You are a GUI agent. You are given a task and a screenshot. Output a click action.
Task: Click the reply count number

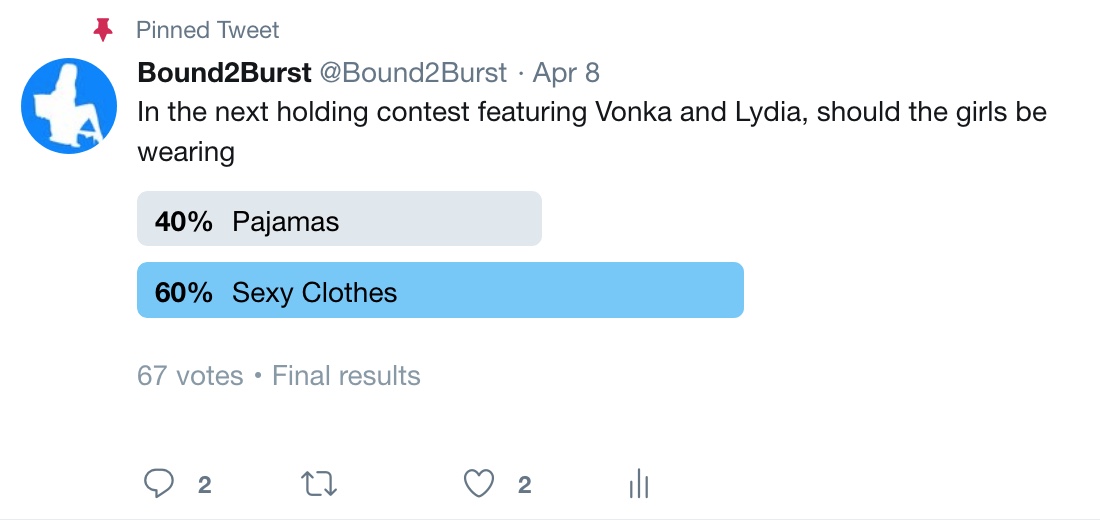(x=204, y=486)
